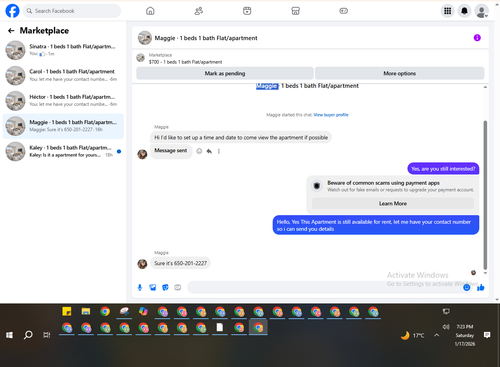
Task: Click Learn More about scams
Action: (x=393, y=203)
